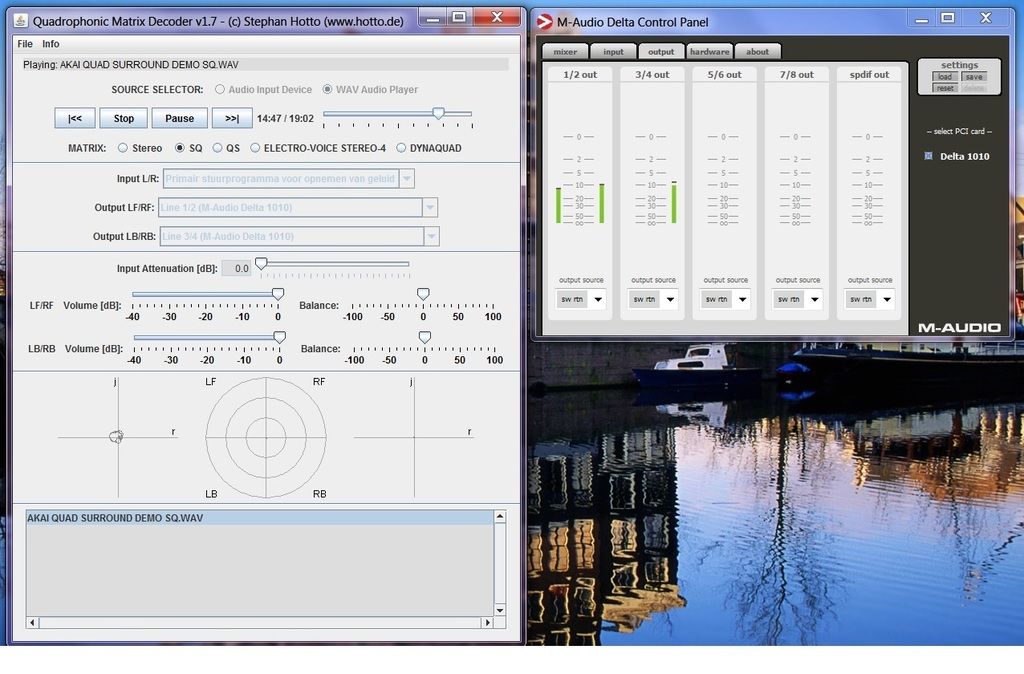Click the LB/RB Volume slider handle

point(280,337)
